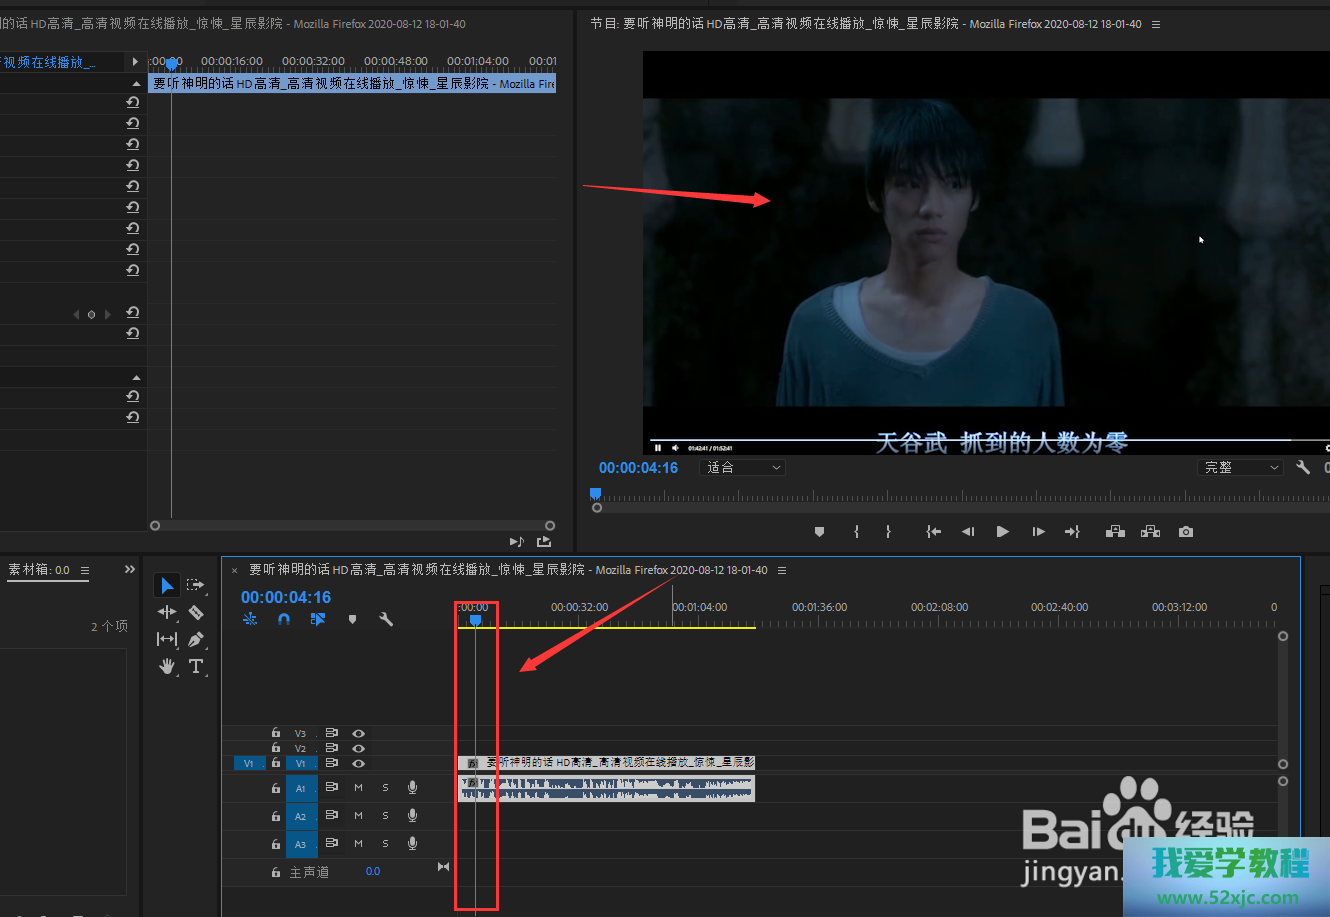Viewport: 1330px width, 917px height.
Task: Select the Razor tool in the toolbox
Action: pyautogui.click(x=196, y=612)
